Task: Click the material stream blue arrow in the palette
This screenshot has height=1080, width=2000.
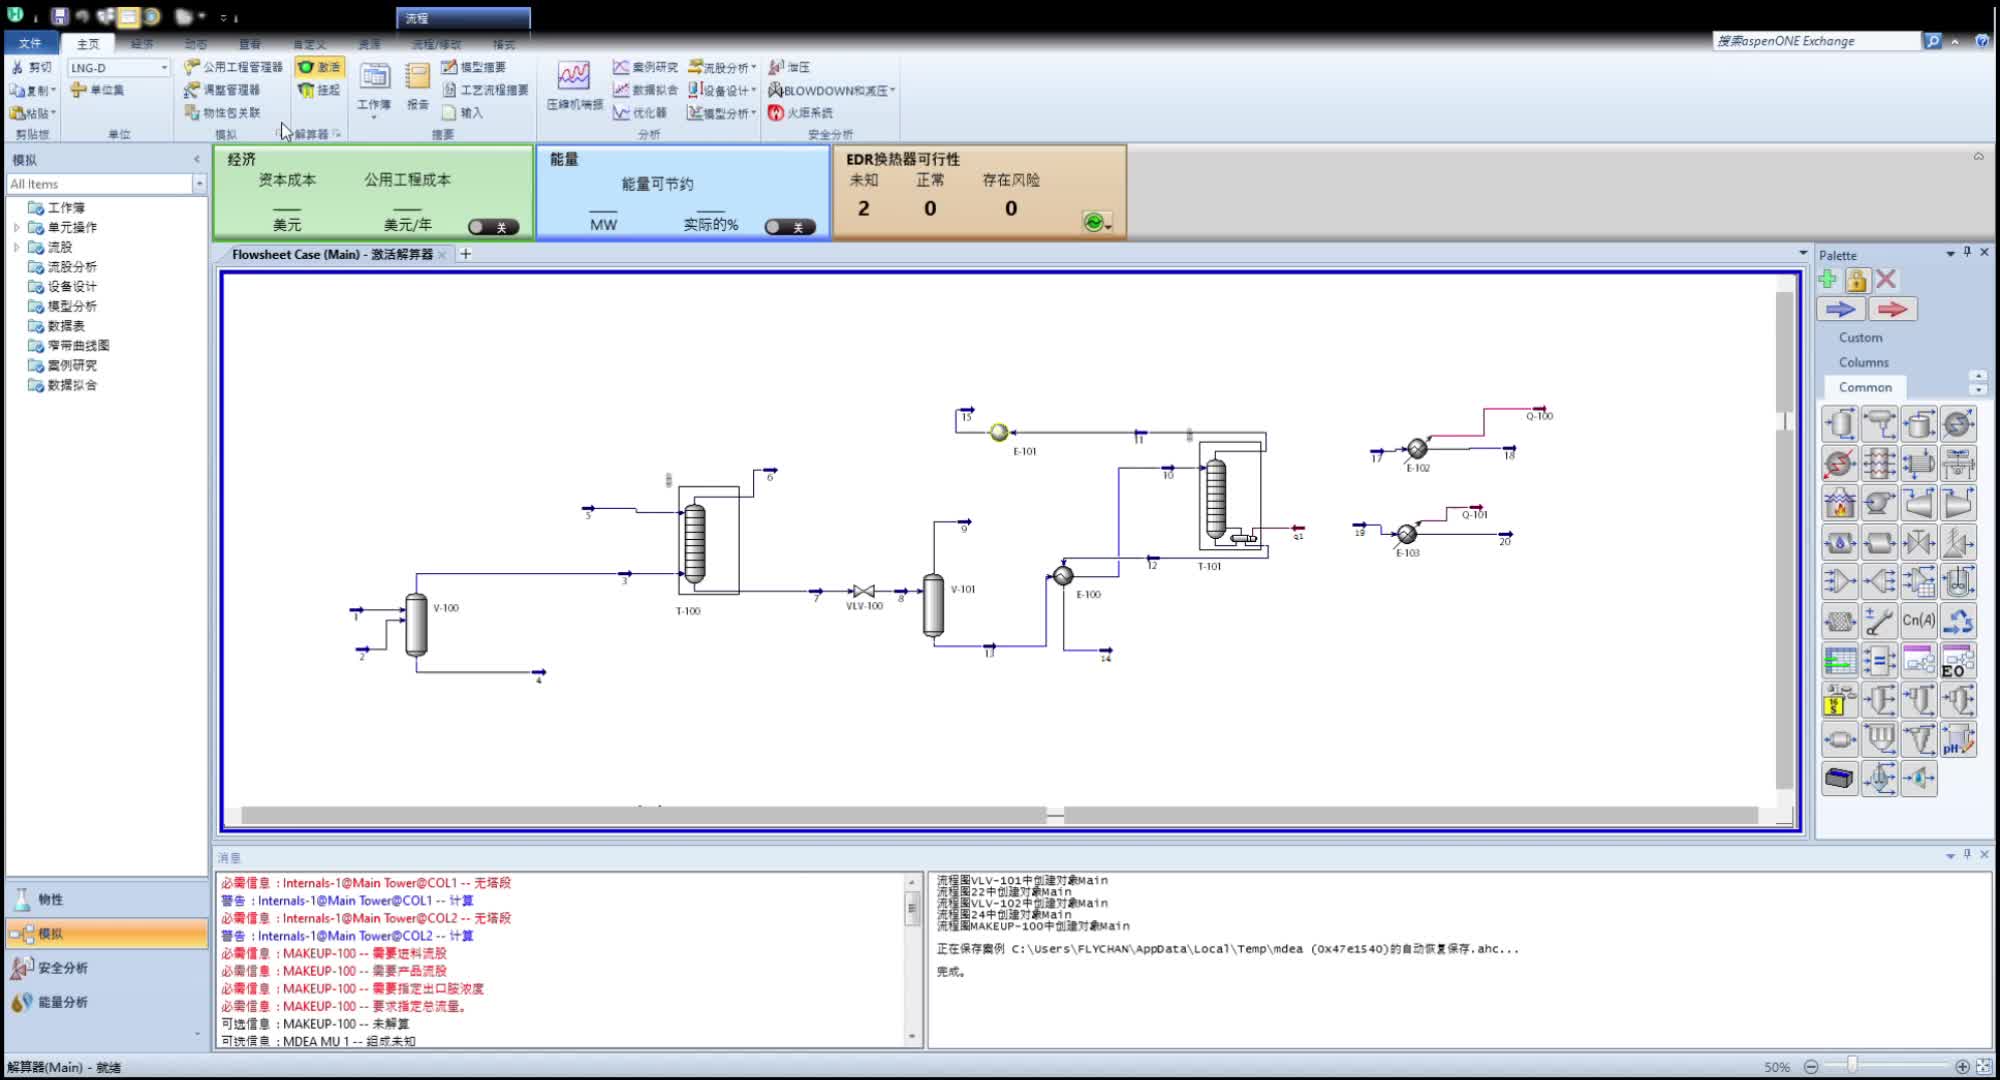Action: coord(1841,309)
